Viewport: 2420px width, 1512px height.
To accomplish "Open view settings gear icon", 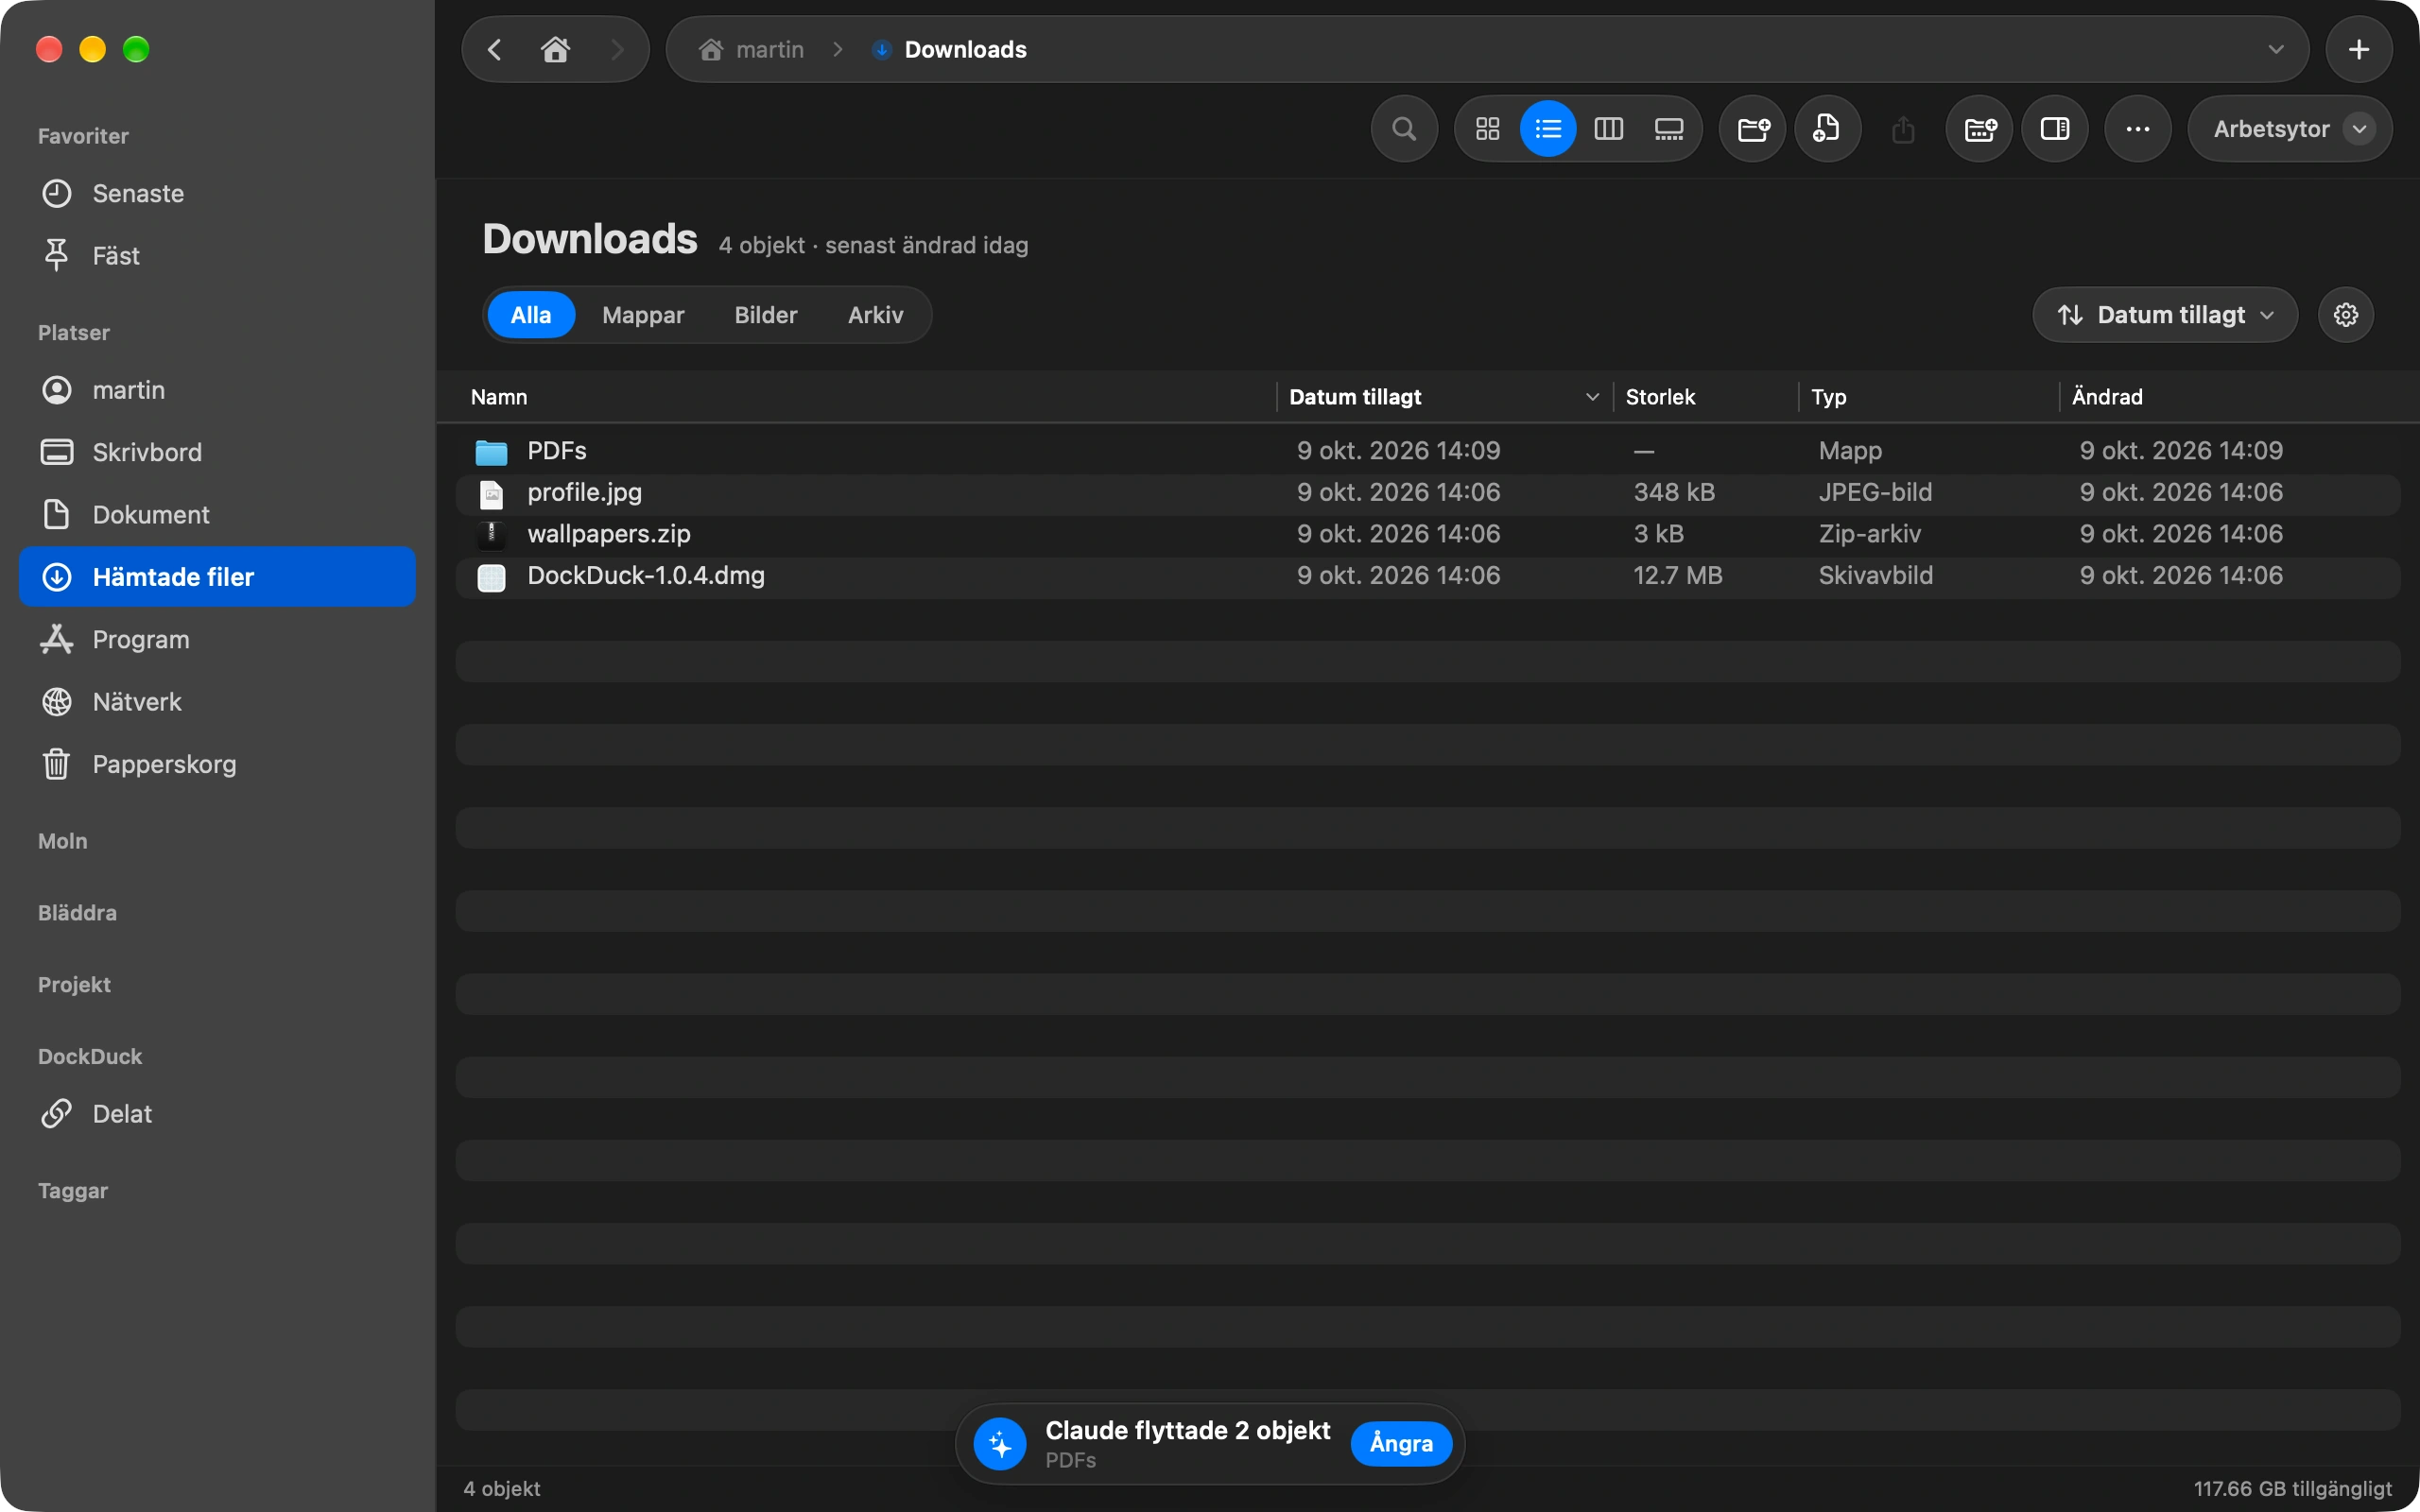I will [2345, 315].
